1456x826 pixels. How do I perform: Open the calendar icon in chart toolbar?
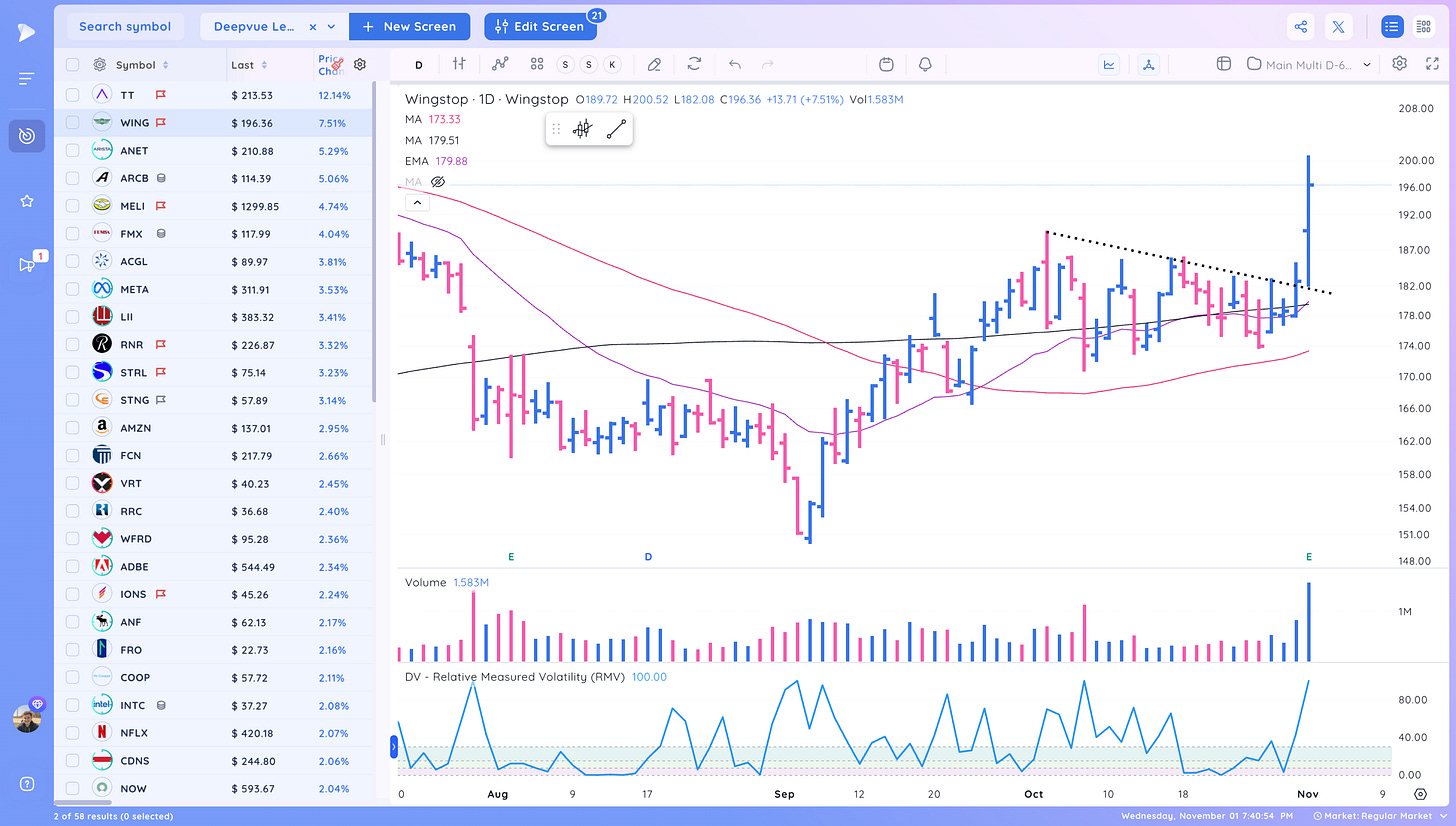(886, 64)
